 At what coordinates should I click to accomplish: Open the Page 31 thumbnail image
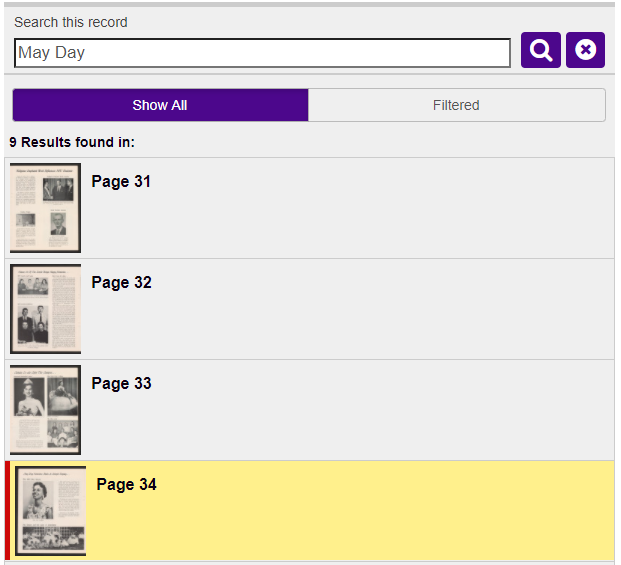(x=45, y=208)
